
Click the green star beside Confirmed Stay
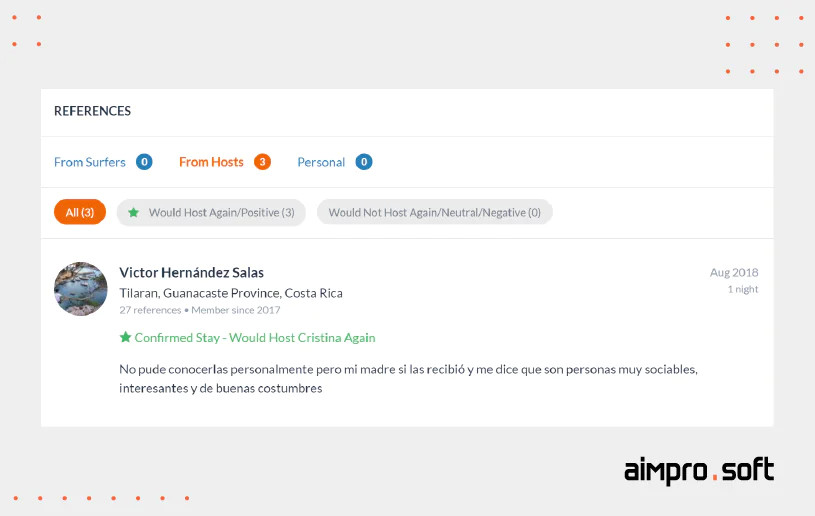125,337
